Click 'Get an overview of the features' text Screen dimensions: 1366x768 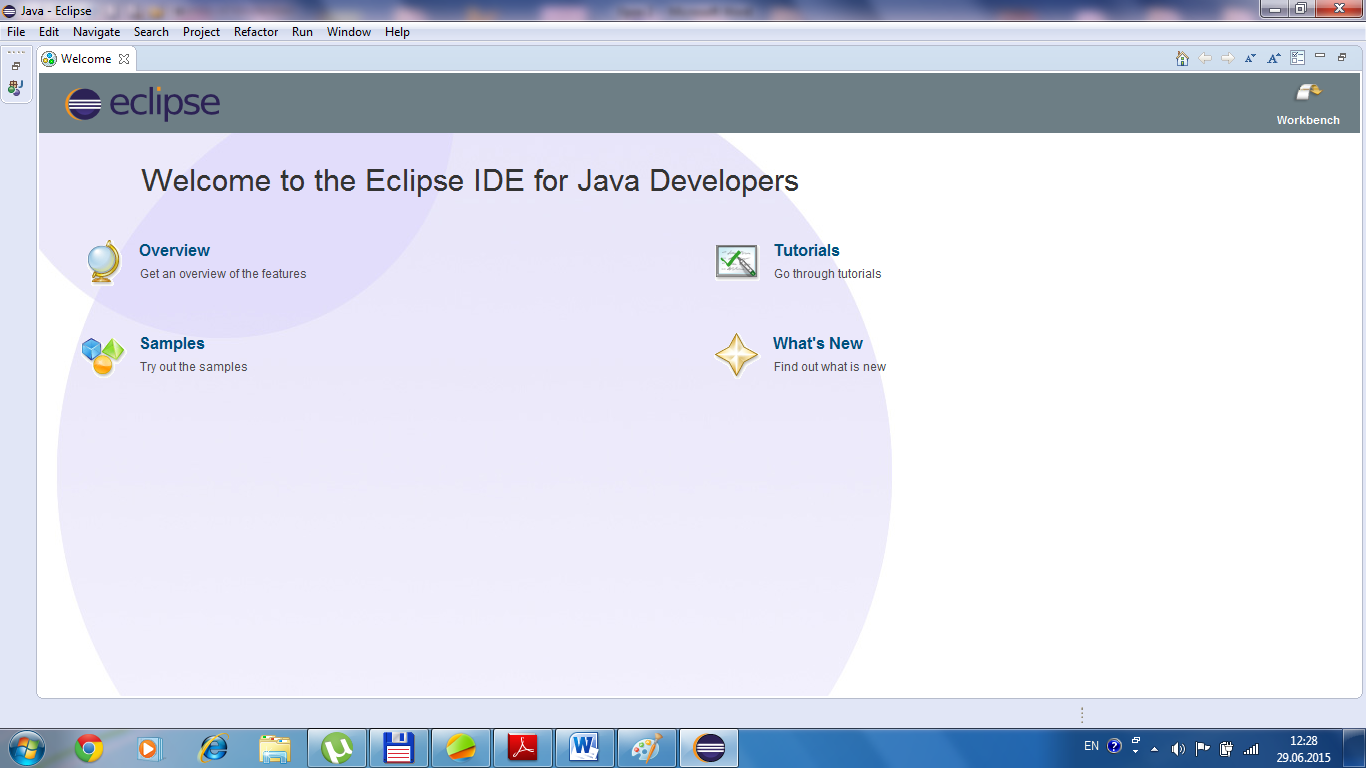pyautogui.click(x=223, y=274)
